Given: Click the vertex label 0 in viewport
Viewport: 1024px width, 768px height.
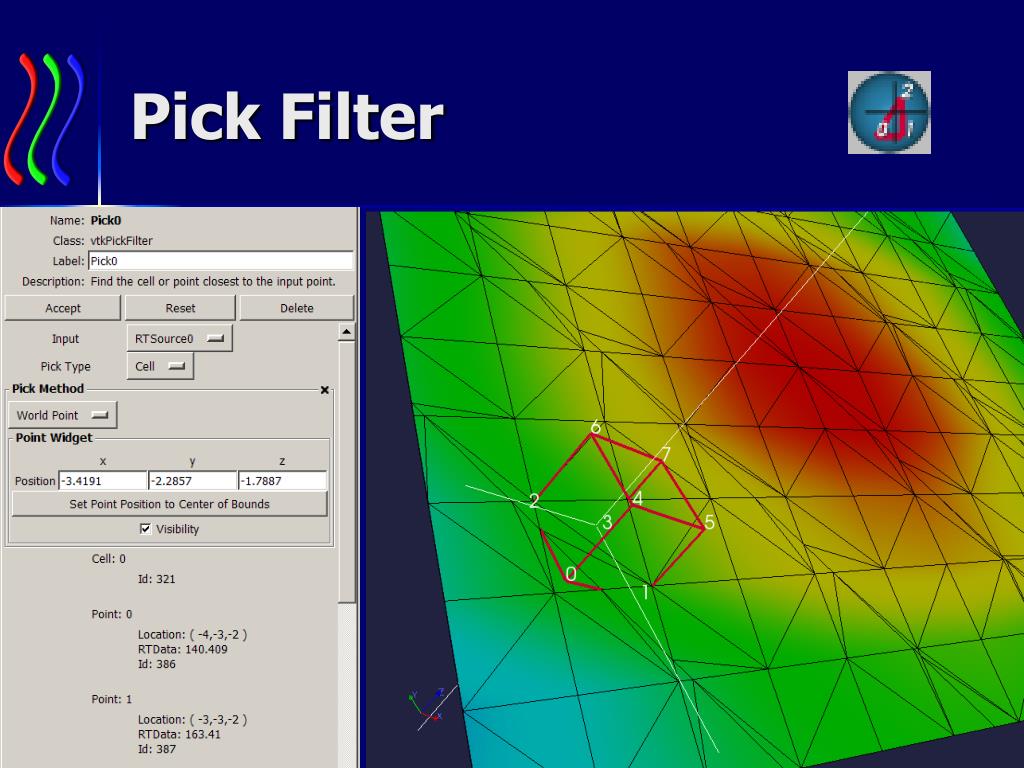Looking at the screenshot, I should (571, 573).
